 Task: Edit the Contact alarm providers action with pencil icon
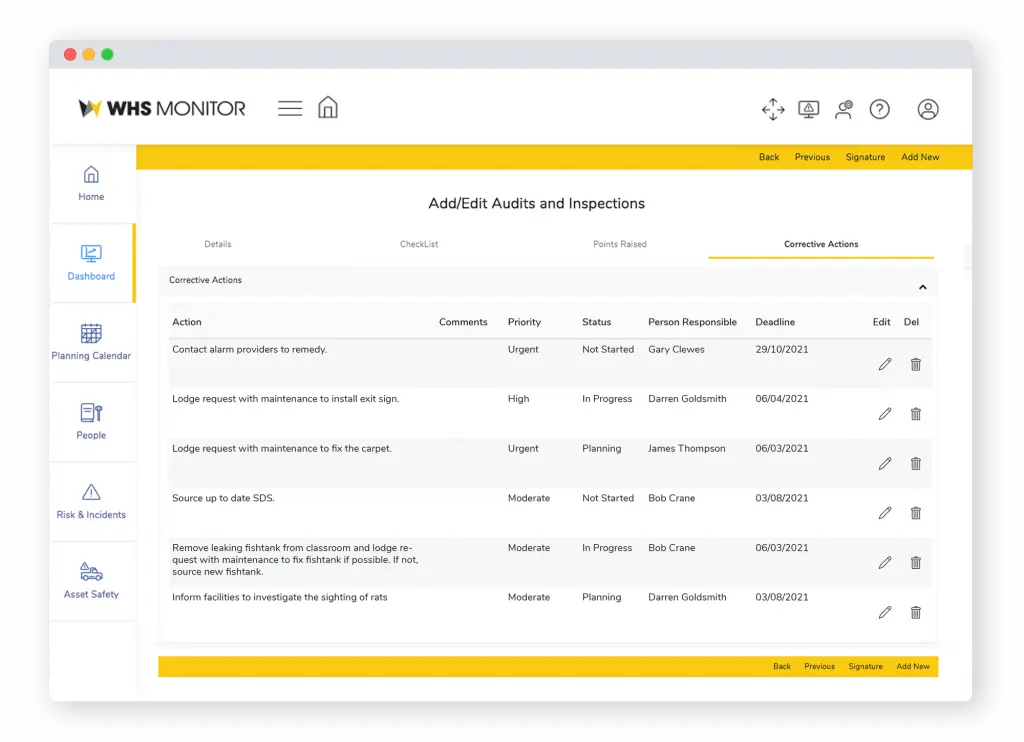click(884, 364)
